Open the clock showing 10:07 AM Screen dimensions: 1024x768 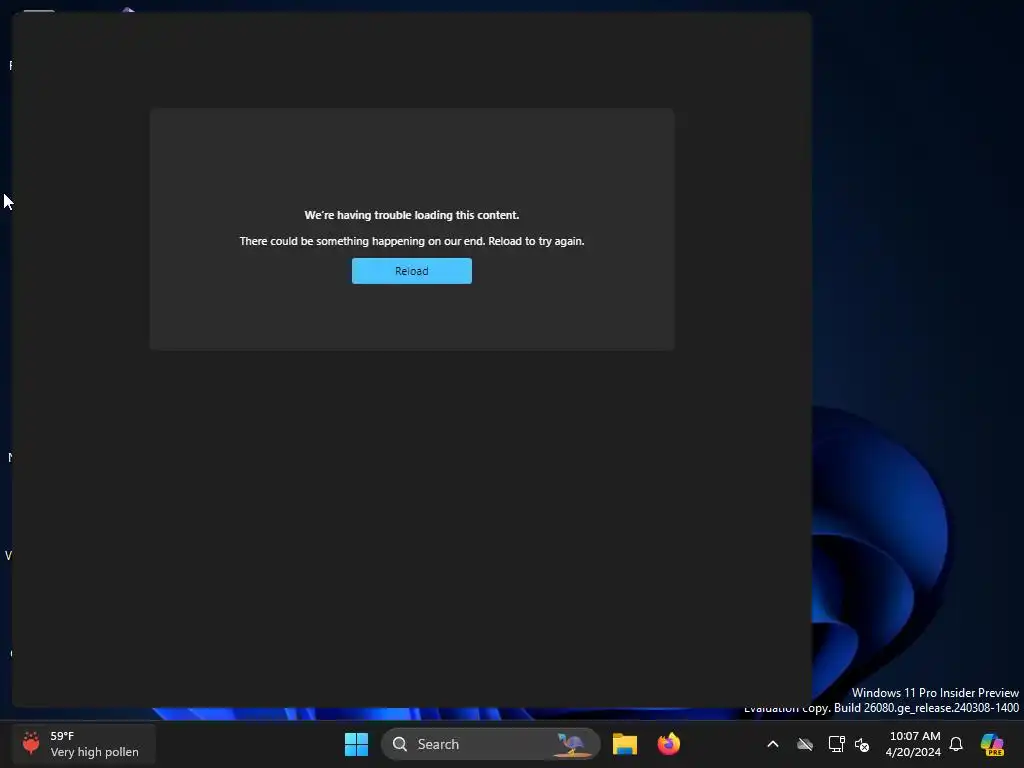pos(914,744)
